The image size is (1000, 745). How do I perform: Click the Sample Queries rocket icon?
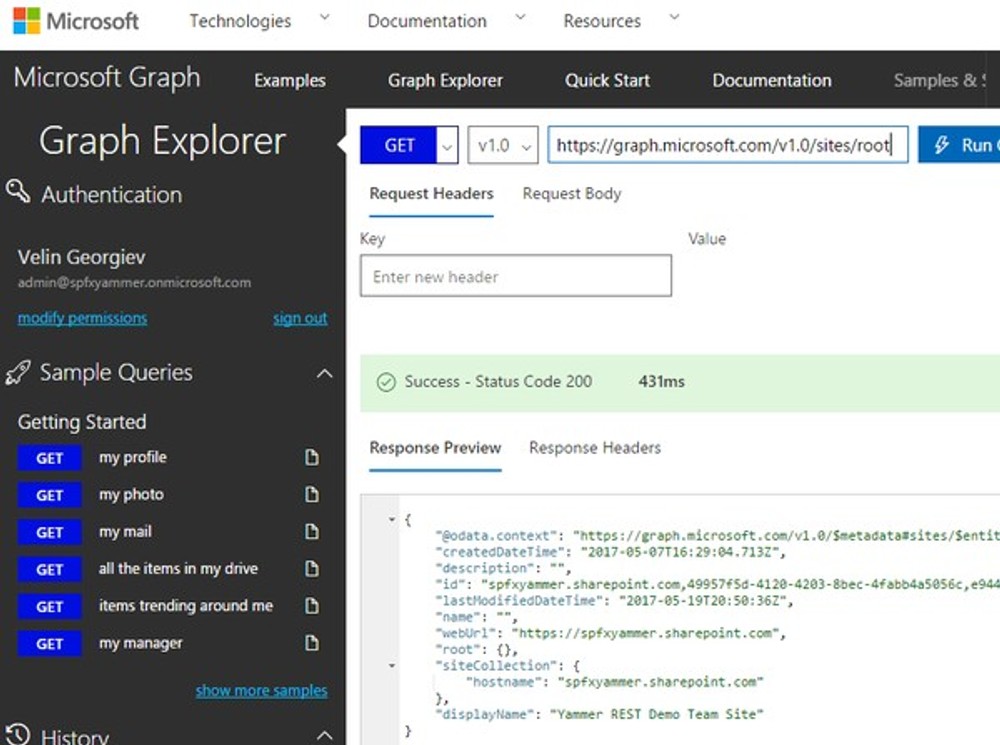click(16, 371)
